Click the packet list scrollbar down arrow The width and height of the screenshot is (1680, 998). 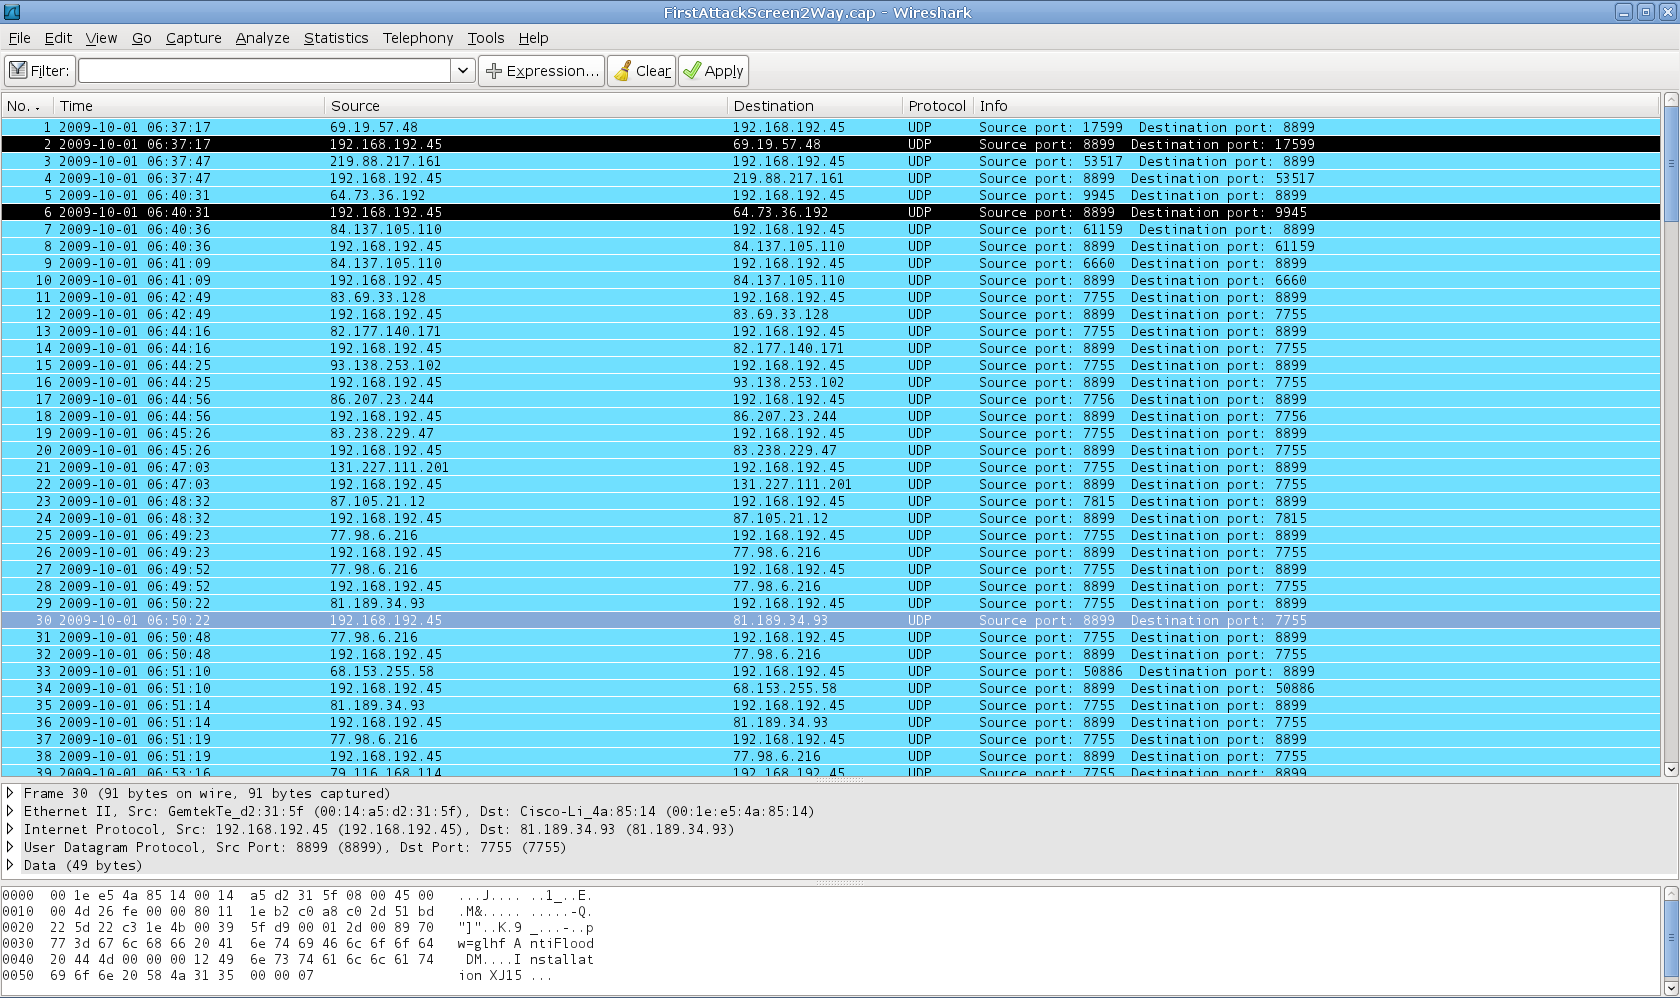1670,770
